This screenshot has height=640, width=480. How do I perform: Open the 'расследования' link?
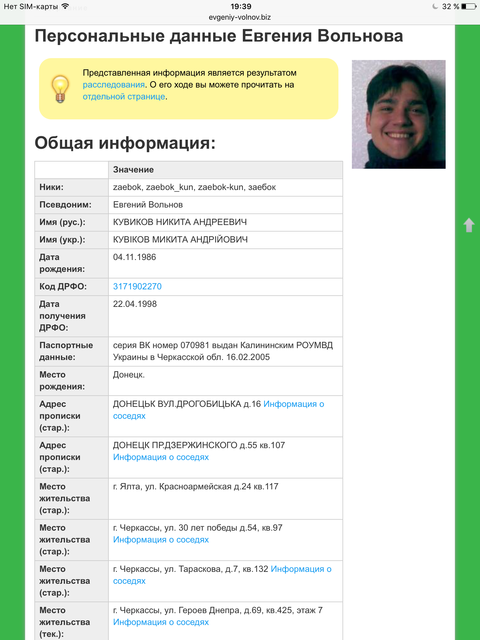113,84
